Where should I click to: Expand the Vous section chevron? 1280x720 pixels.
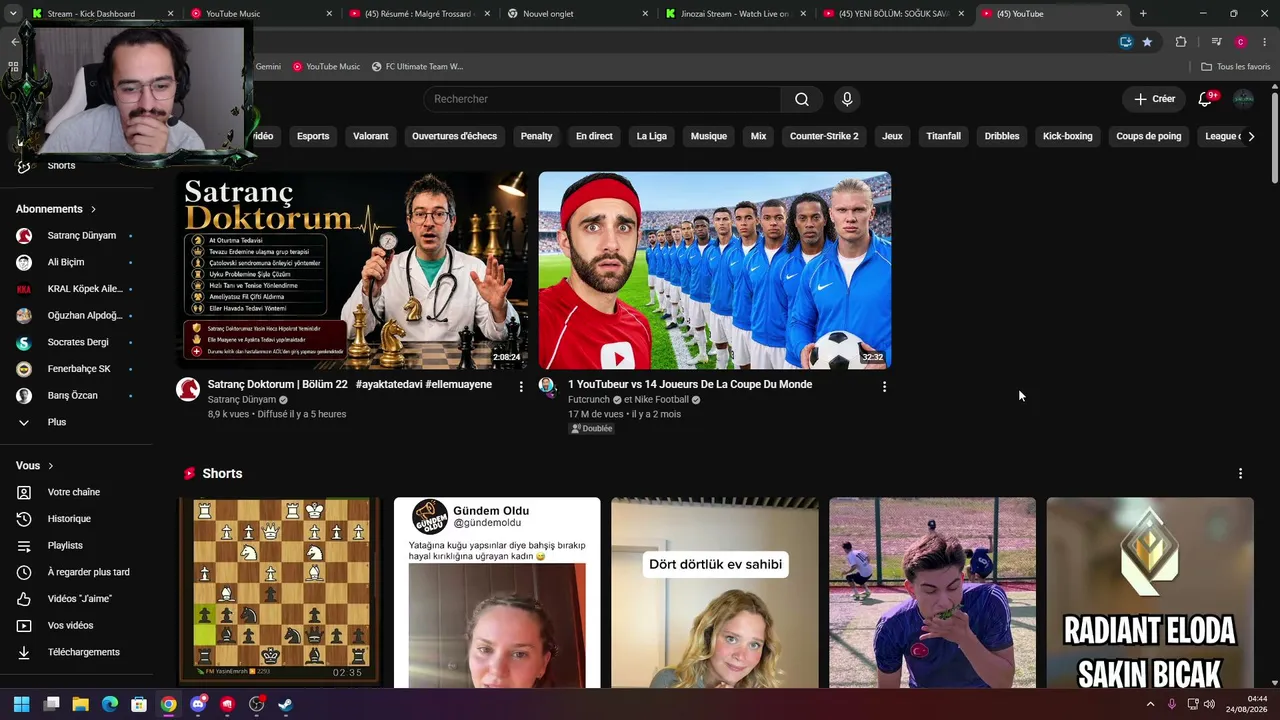coord(50,466)
